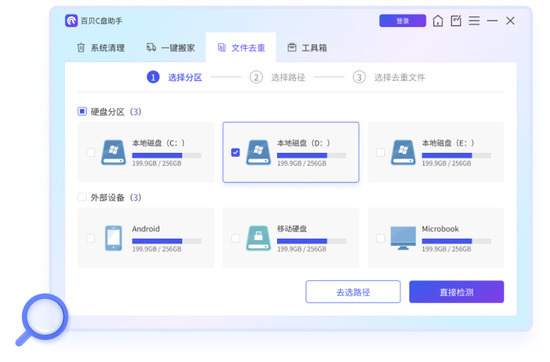Click the Android storage usage bar

167,241
